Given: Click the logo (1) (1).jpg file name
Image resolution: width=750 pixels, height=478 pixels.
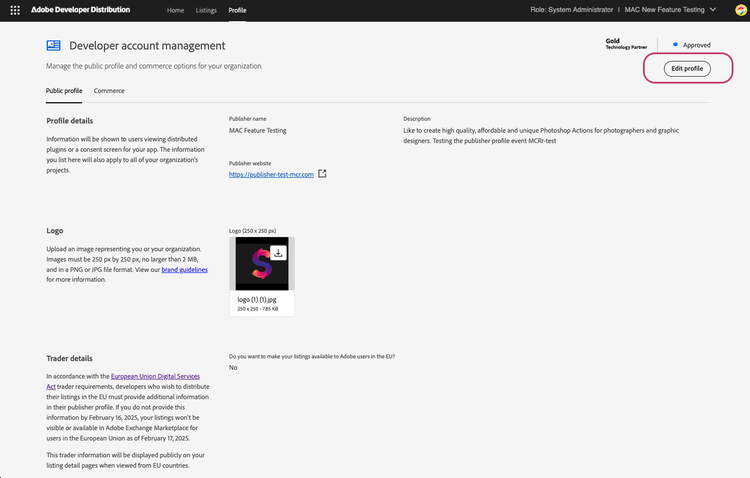Looking at the screenshot, I should pos(258,299).
